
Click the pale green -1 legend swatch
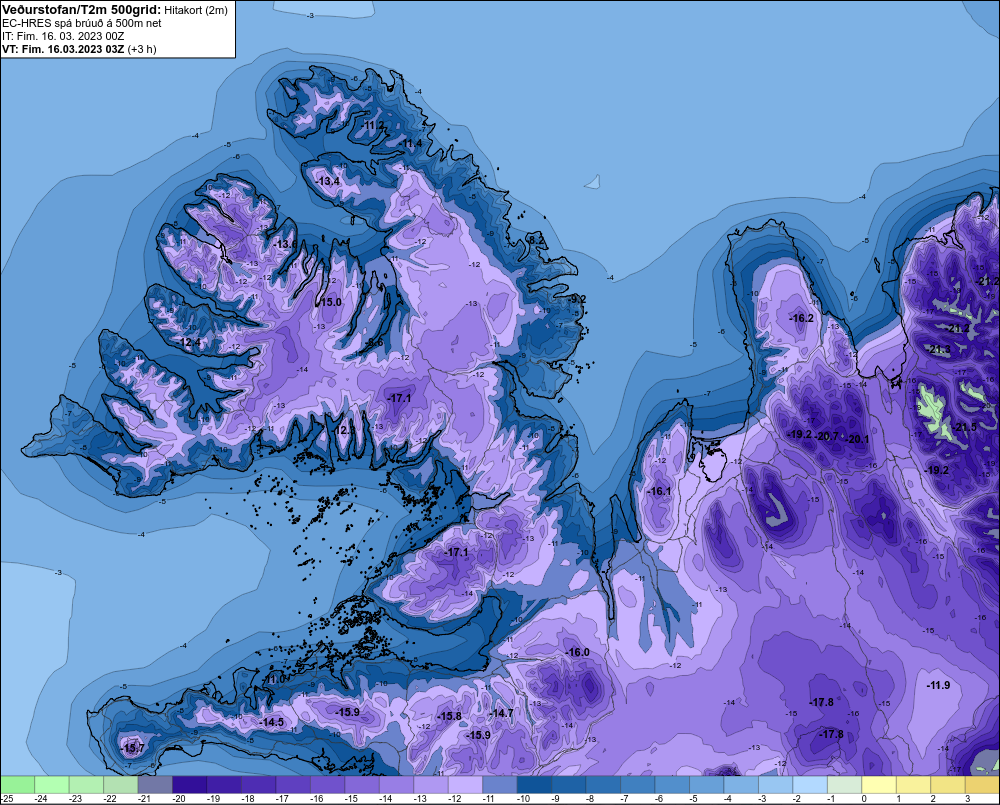tap(844, 785)
